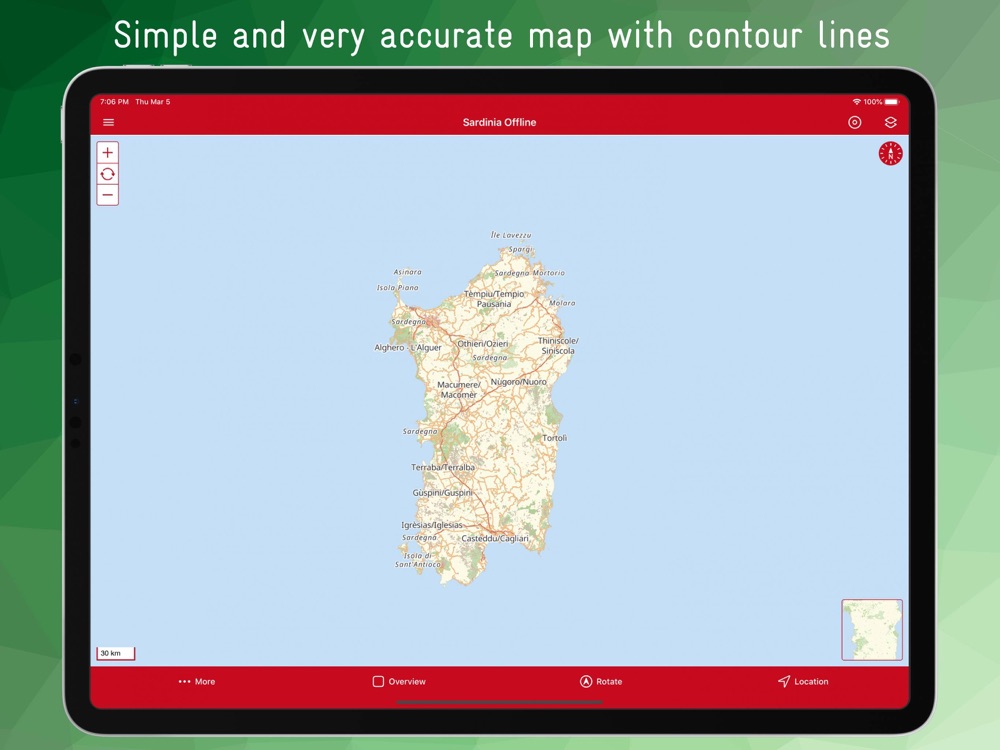Tap the Location button

click(x=803, y=681)
